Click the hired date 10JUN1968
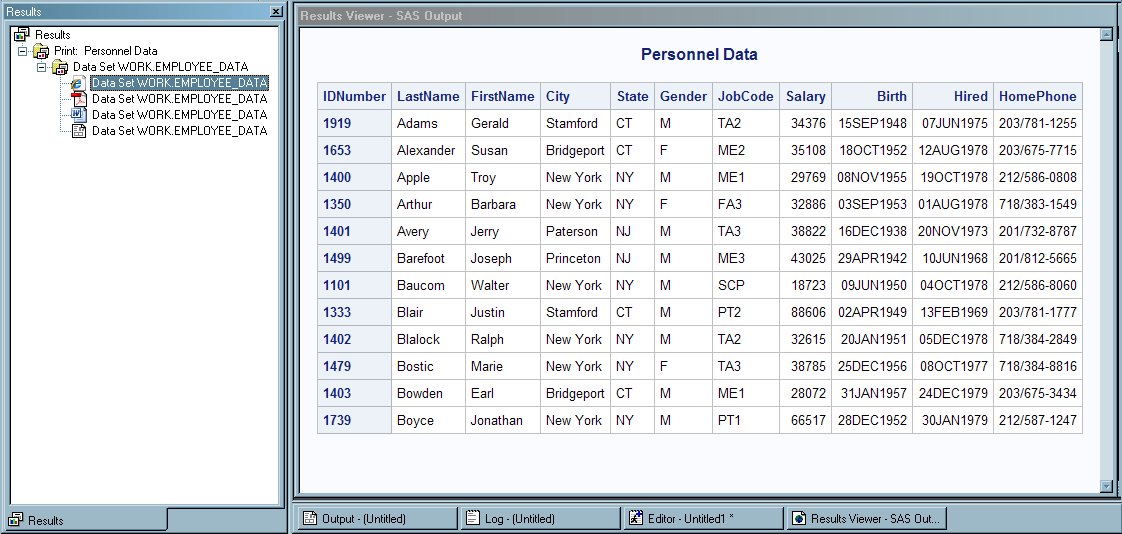Image resolution: width=1122 pixels, height=534 pixels. click(955, 258)
